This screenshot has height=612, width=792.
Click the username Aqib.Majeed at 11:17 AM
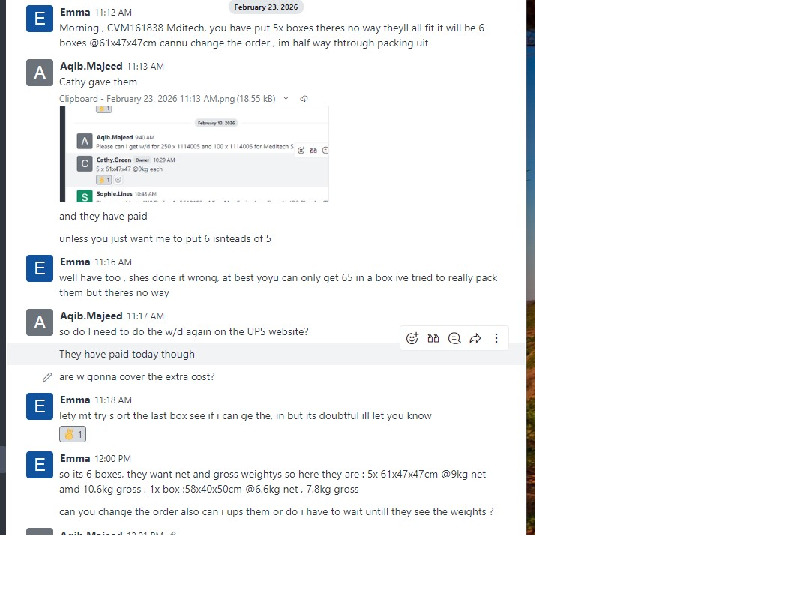click(91, 316)
